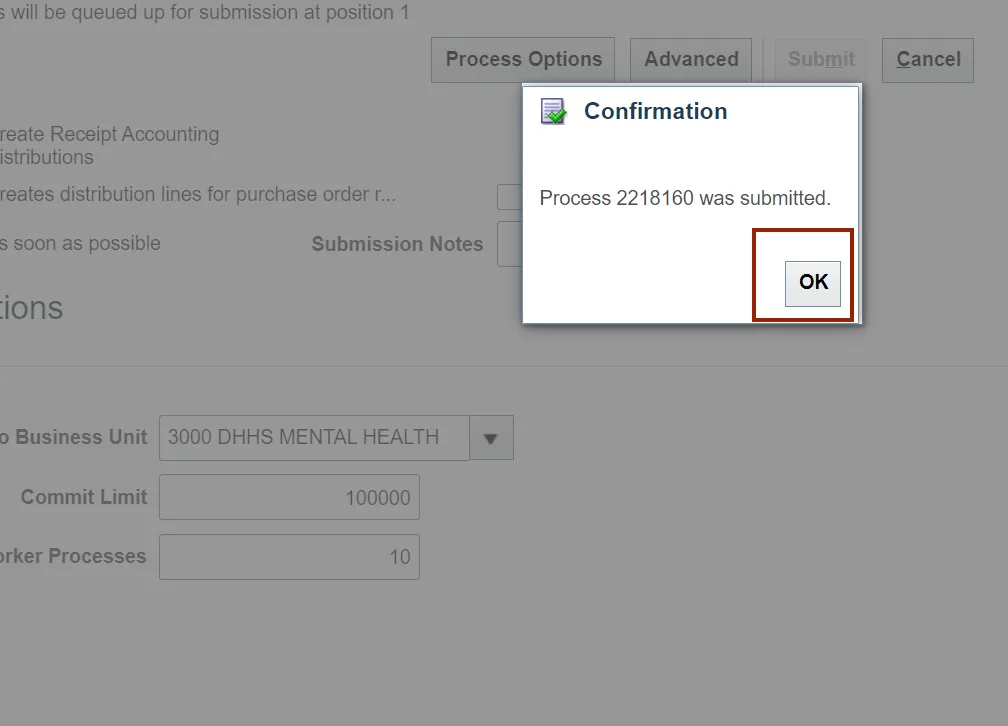Cancel the process submission

click(928, 60)
